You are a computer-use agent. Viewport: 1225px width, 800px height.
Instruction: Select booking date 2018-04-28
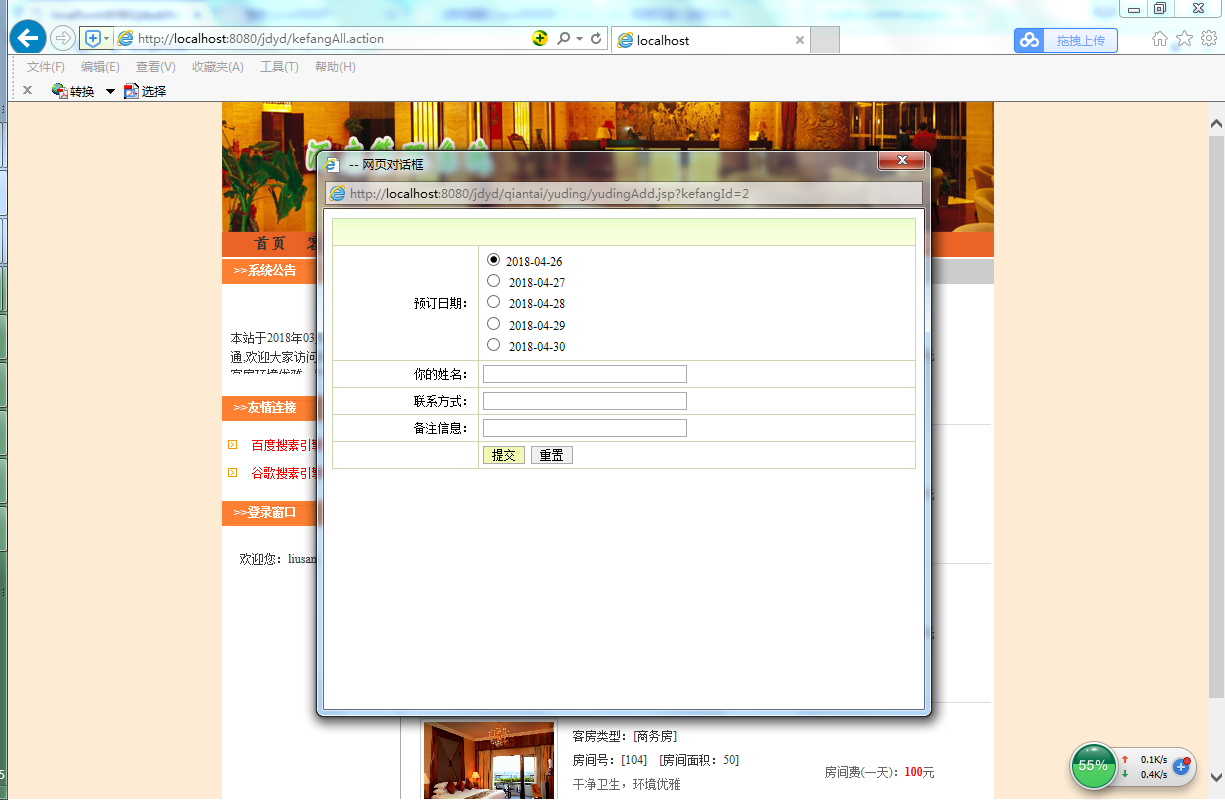pyautogui.click(x=493, y=301)
